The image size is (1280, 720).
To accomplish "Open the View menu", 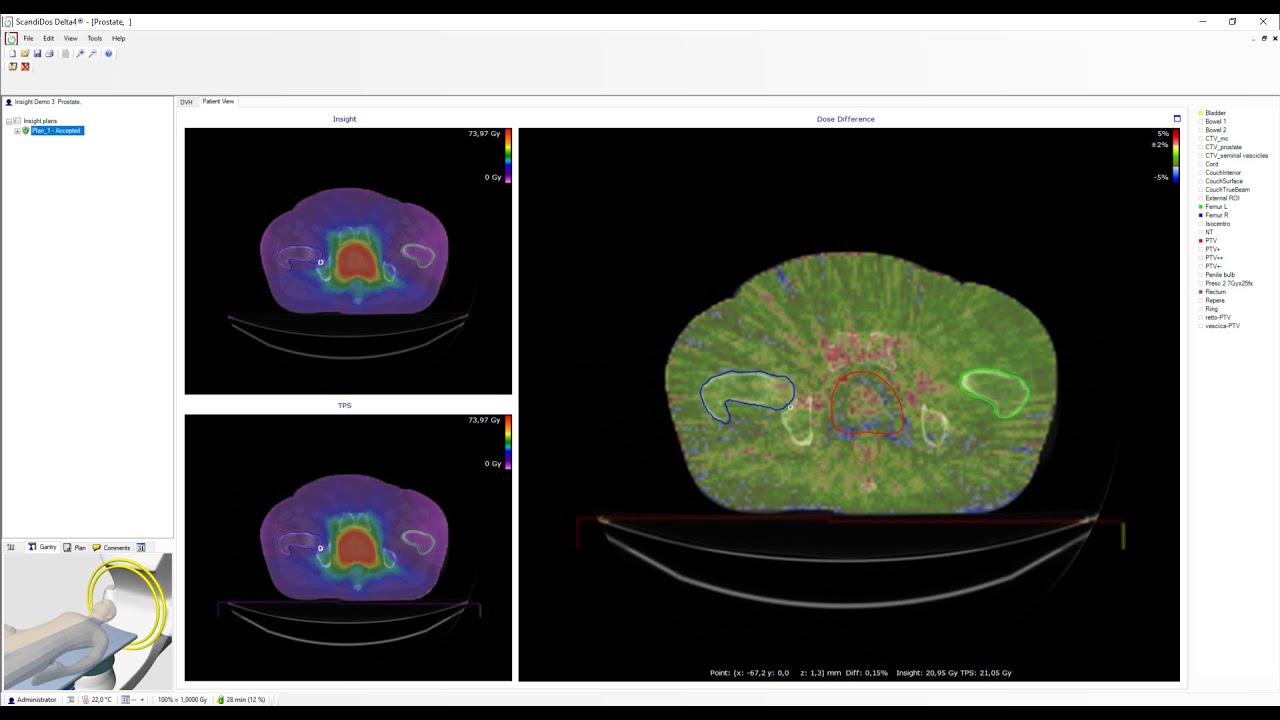I will click(71, 38).
